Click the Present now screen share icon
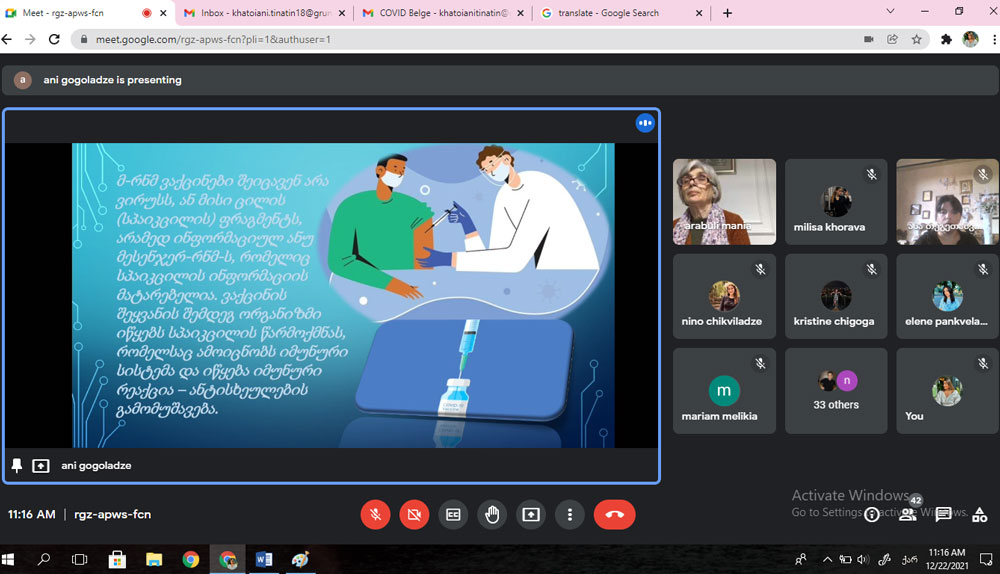Screen dimensions: 1000x574 (530, 515)
